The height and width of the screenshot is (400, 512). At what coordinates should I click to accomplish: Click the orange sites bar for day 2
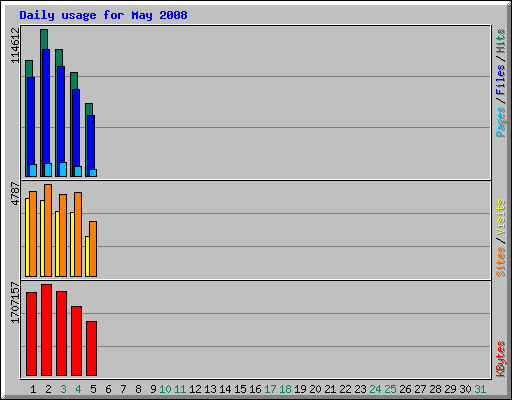point(48,230)
